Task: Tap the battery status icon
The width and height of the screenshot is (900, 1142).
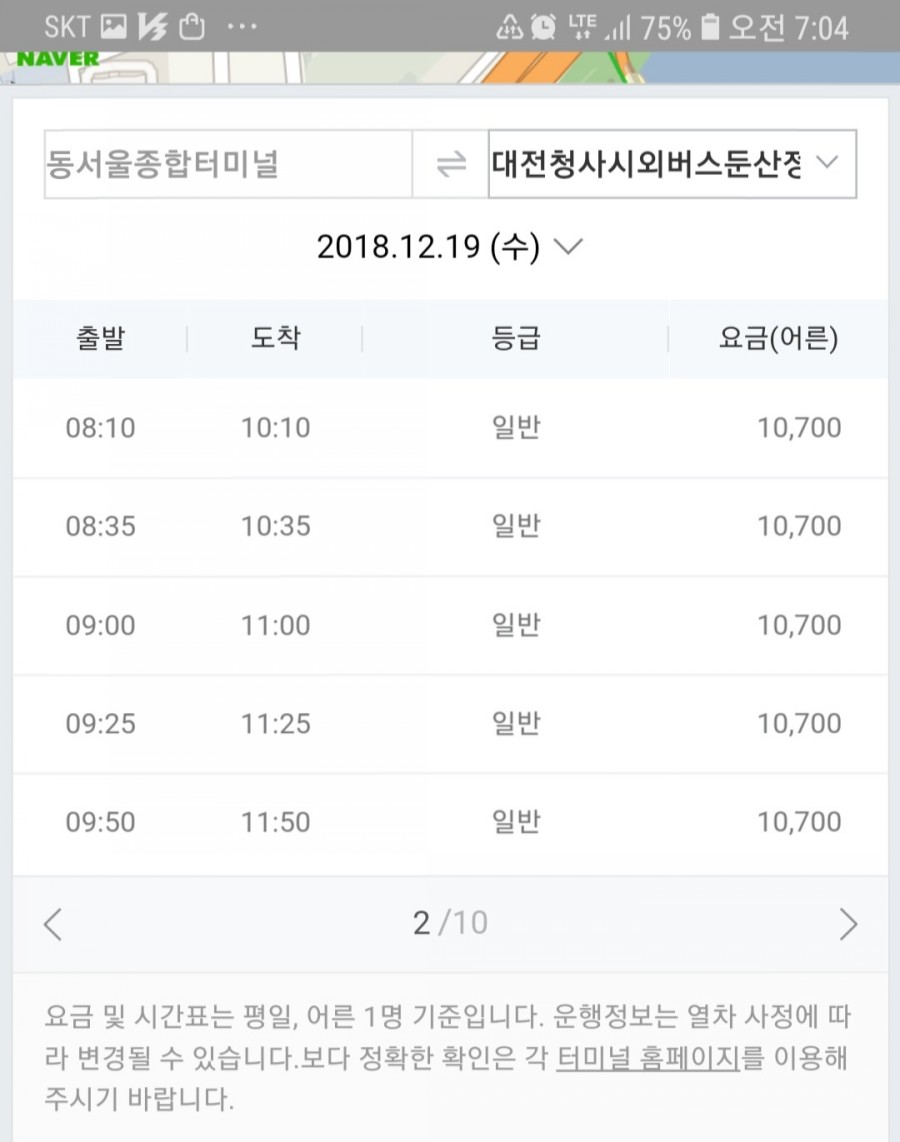Action: click(710, 28)
